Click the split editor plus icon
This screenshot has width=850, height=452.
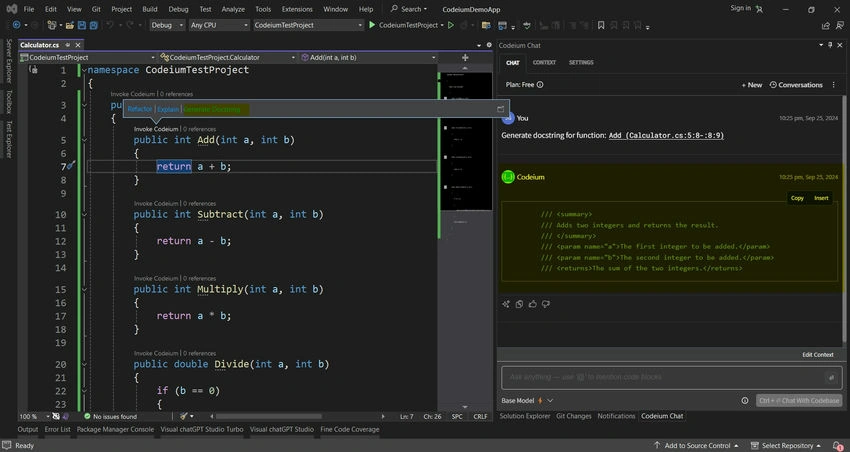click(x=465, y=57)
